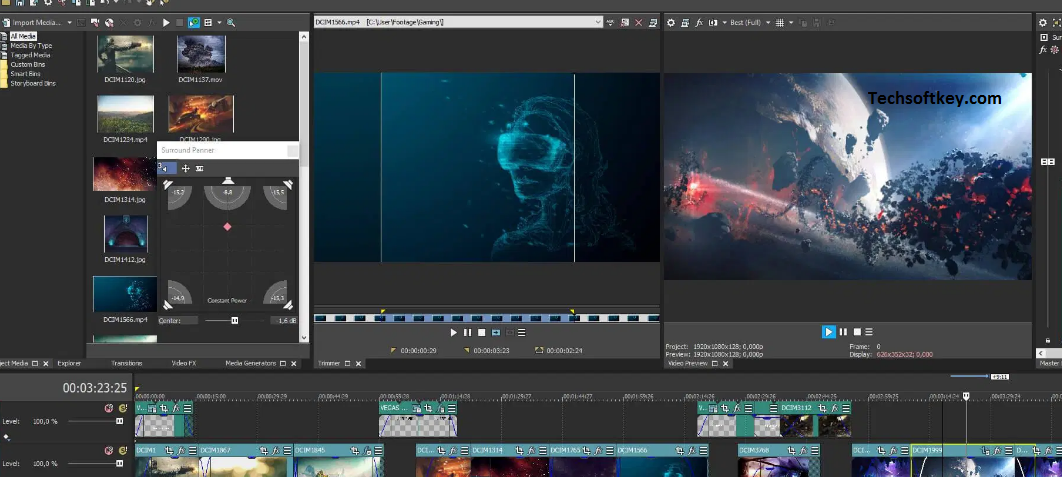Open the Views dropdown arrow in Project Media
Image resolution: width=1062 pixels, height=477 pixels.
[219, 22]
